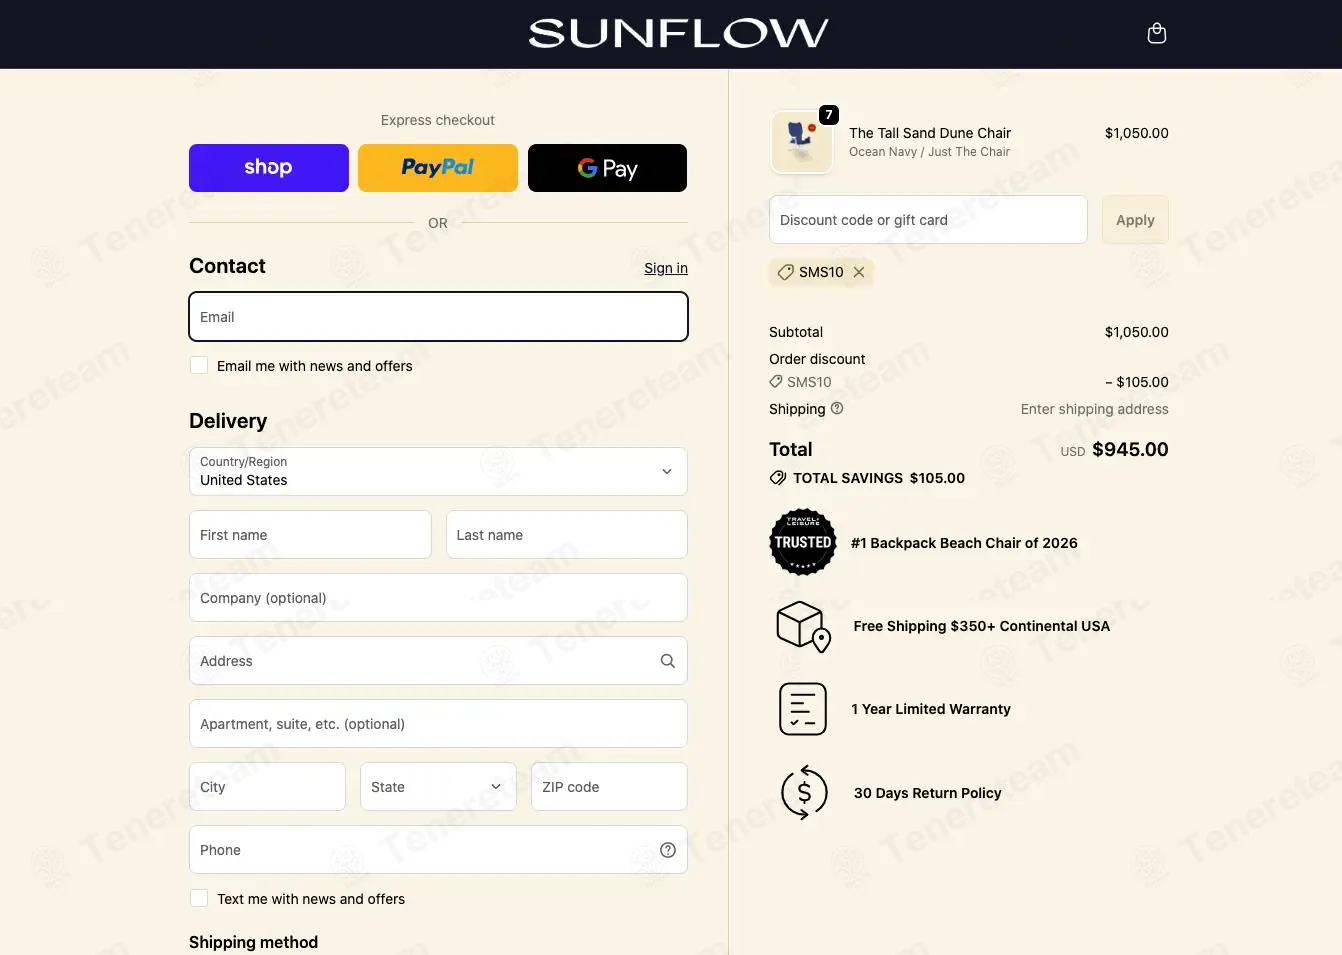
Task: Focus the First name field
Action: pyautogui.click(x=310, y=535)
